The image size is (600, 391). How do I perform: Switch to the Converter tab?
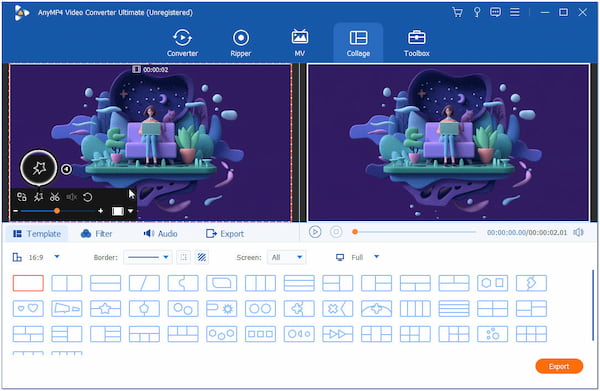click(x=183, y=42)
